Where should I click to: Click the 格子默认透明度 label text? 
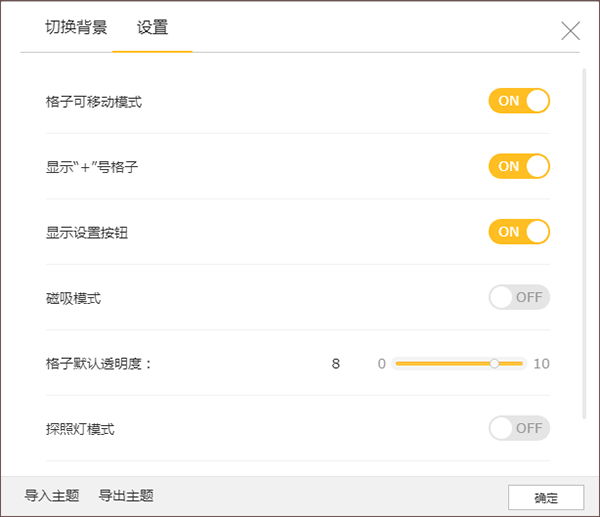click(x=98, y=364)
